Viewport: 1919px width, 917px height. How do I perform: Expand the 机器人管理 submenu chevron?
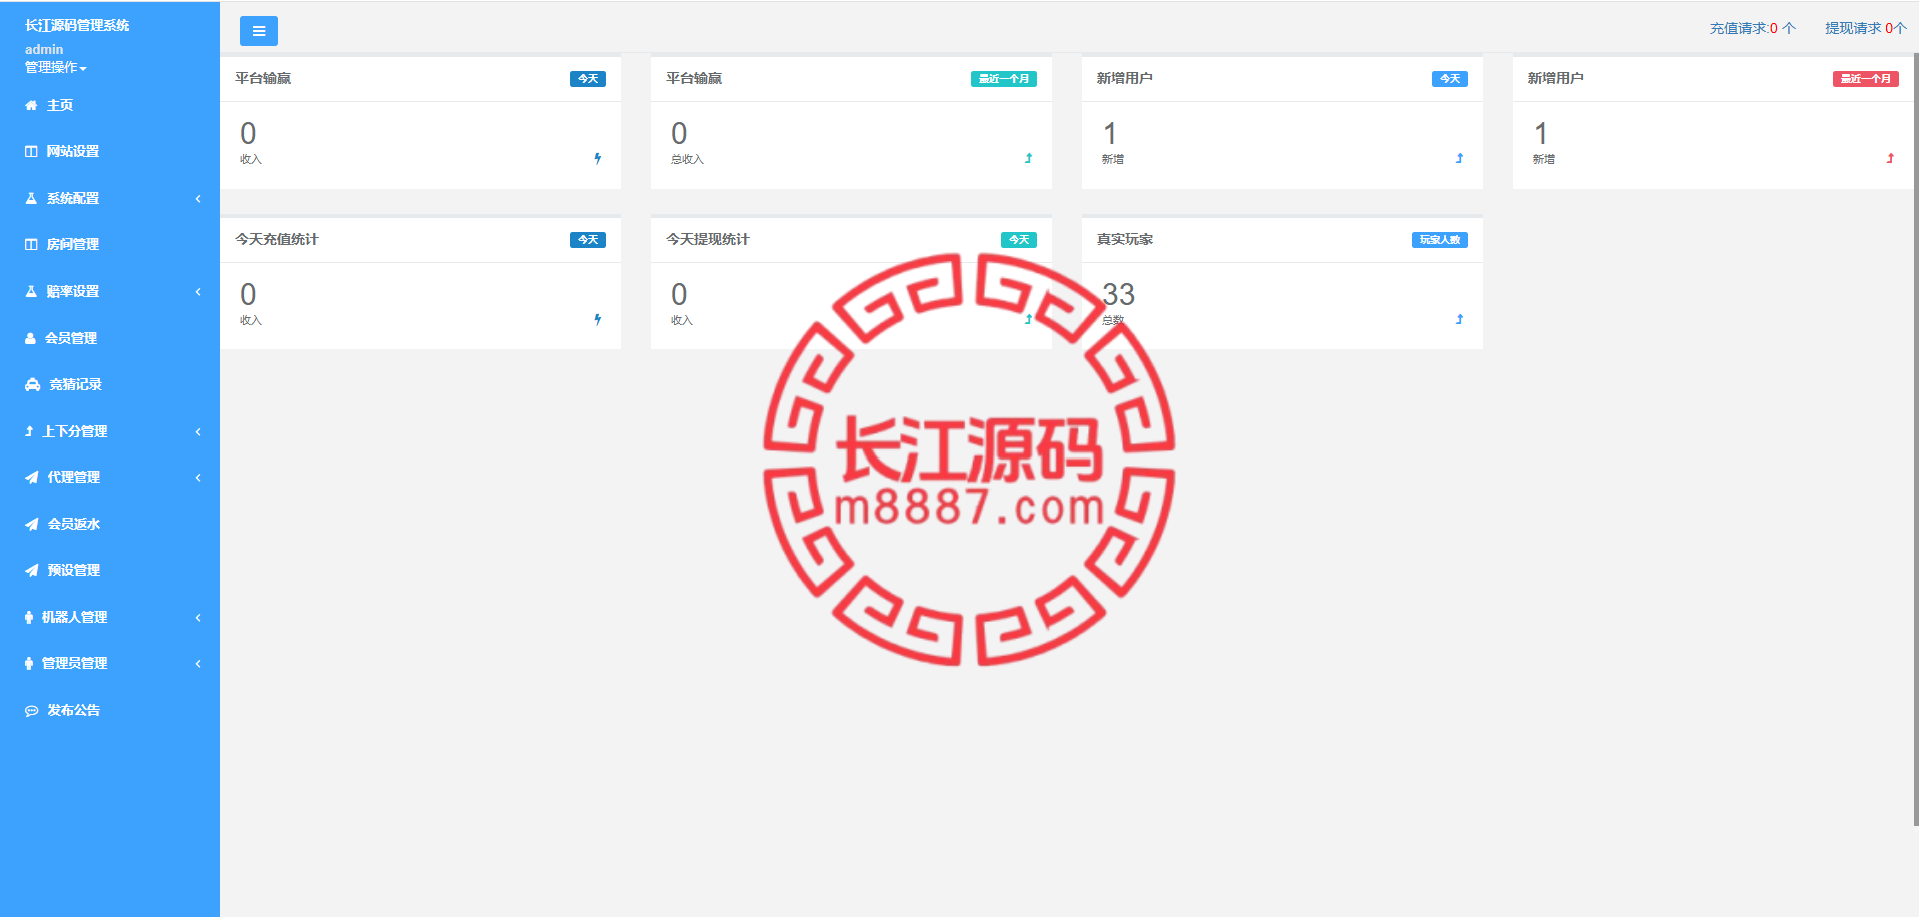[x=198, y=617]
